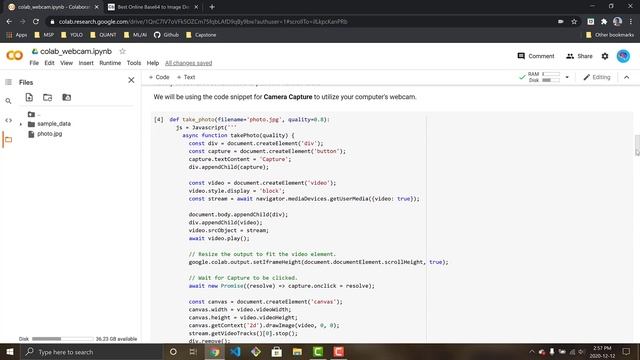Collapse the header with the chevron

627,77
